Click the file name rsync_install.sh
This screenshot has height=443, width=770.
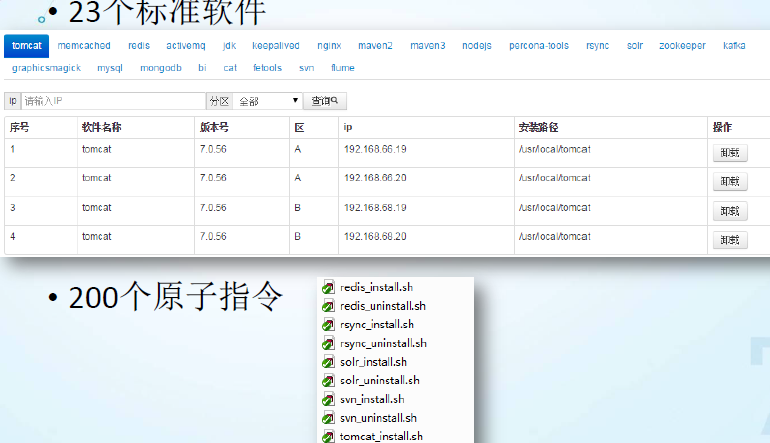377,325
